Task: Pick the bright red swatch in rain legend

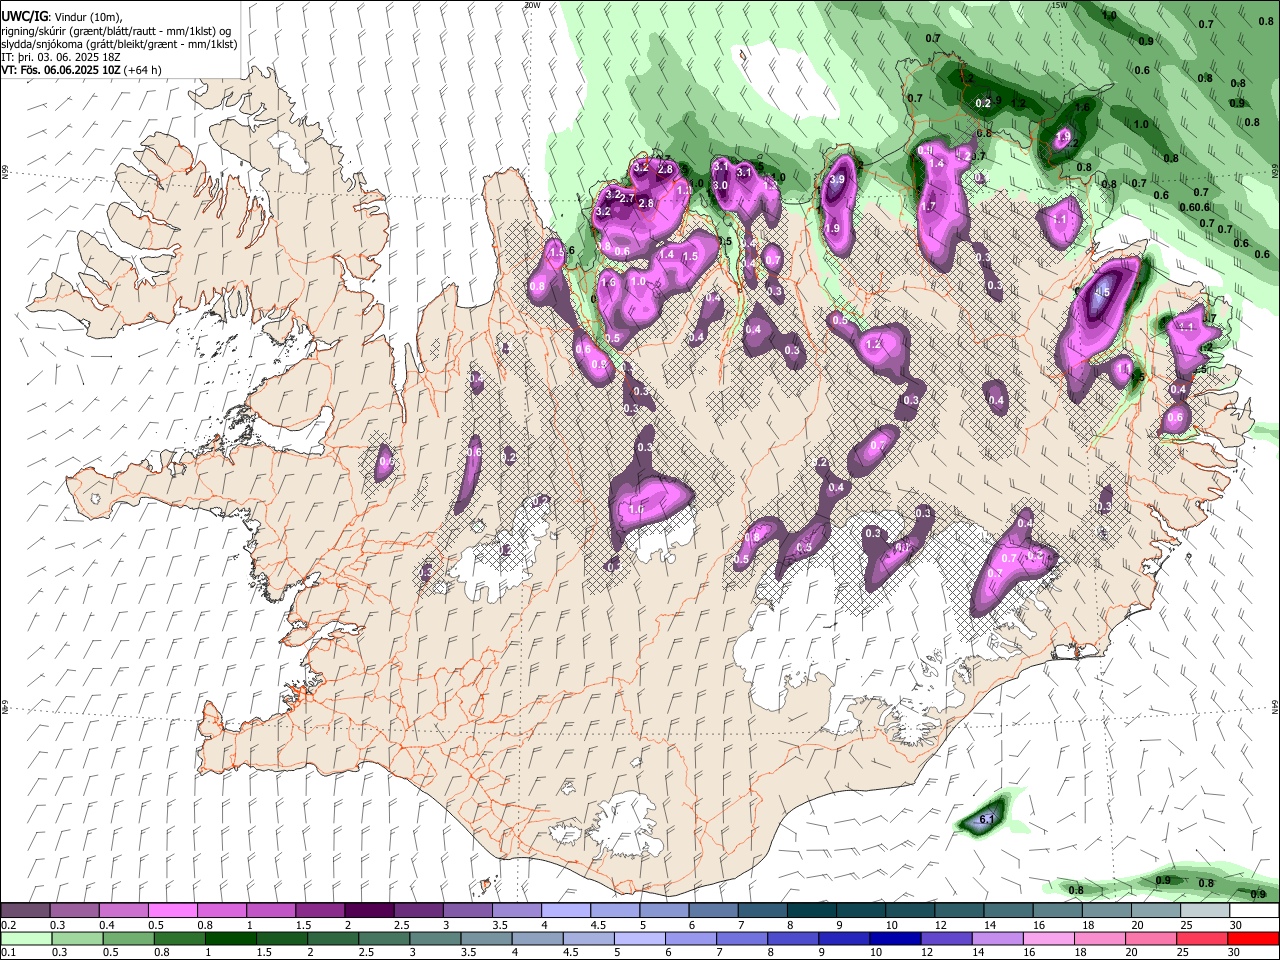Action: tap(1253, 939)
